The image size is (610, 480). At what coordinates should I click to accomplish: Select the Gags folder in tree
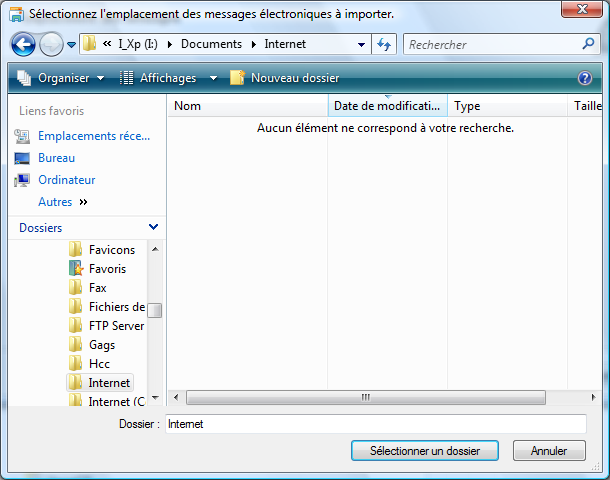coord(102,345)
